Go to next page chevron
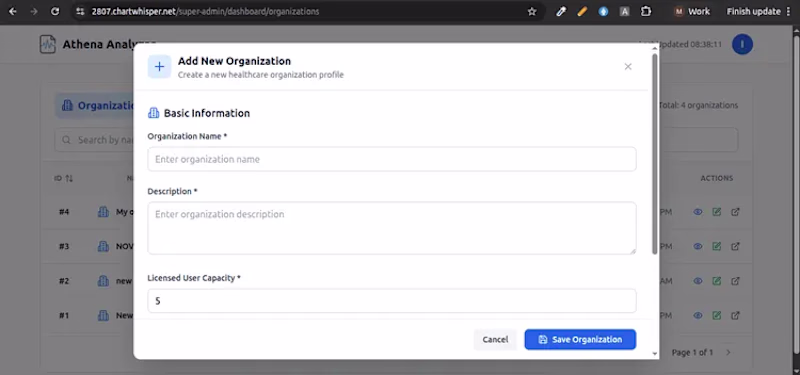The height and width of the screenshot is (375, 800). point(728,353)
